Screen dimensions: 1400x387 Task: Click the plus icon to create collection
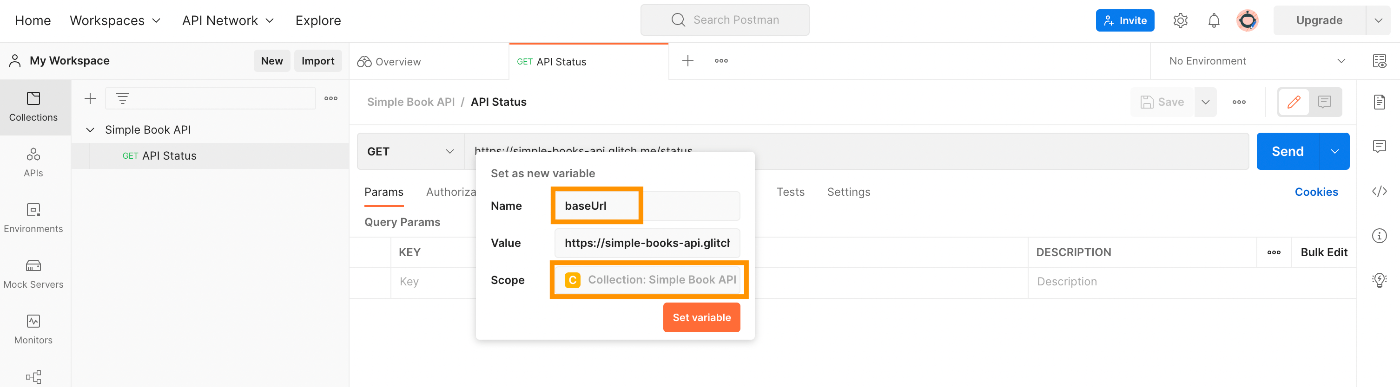[90, 98]
